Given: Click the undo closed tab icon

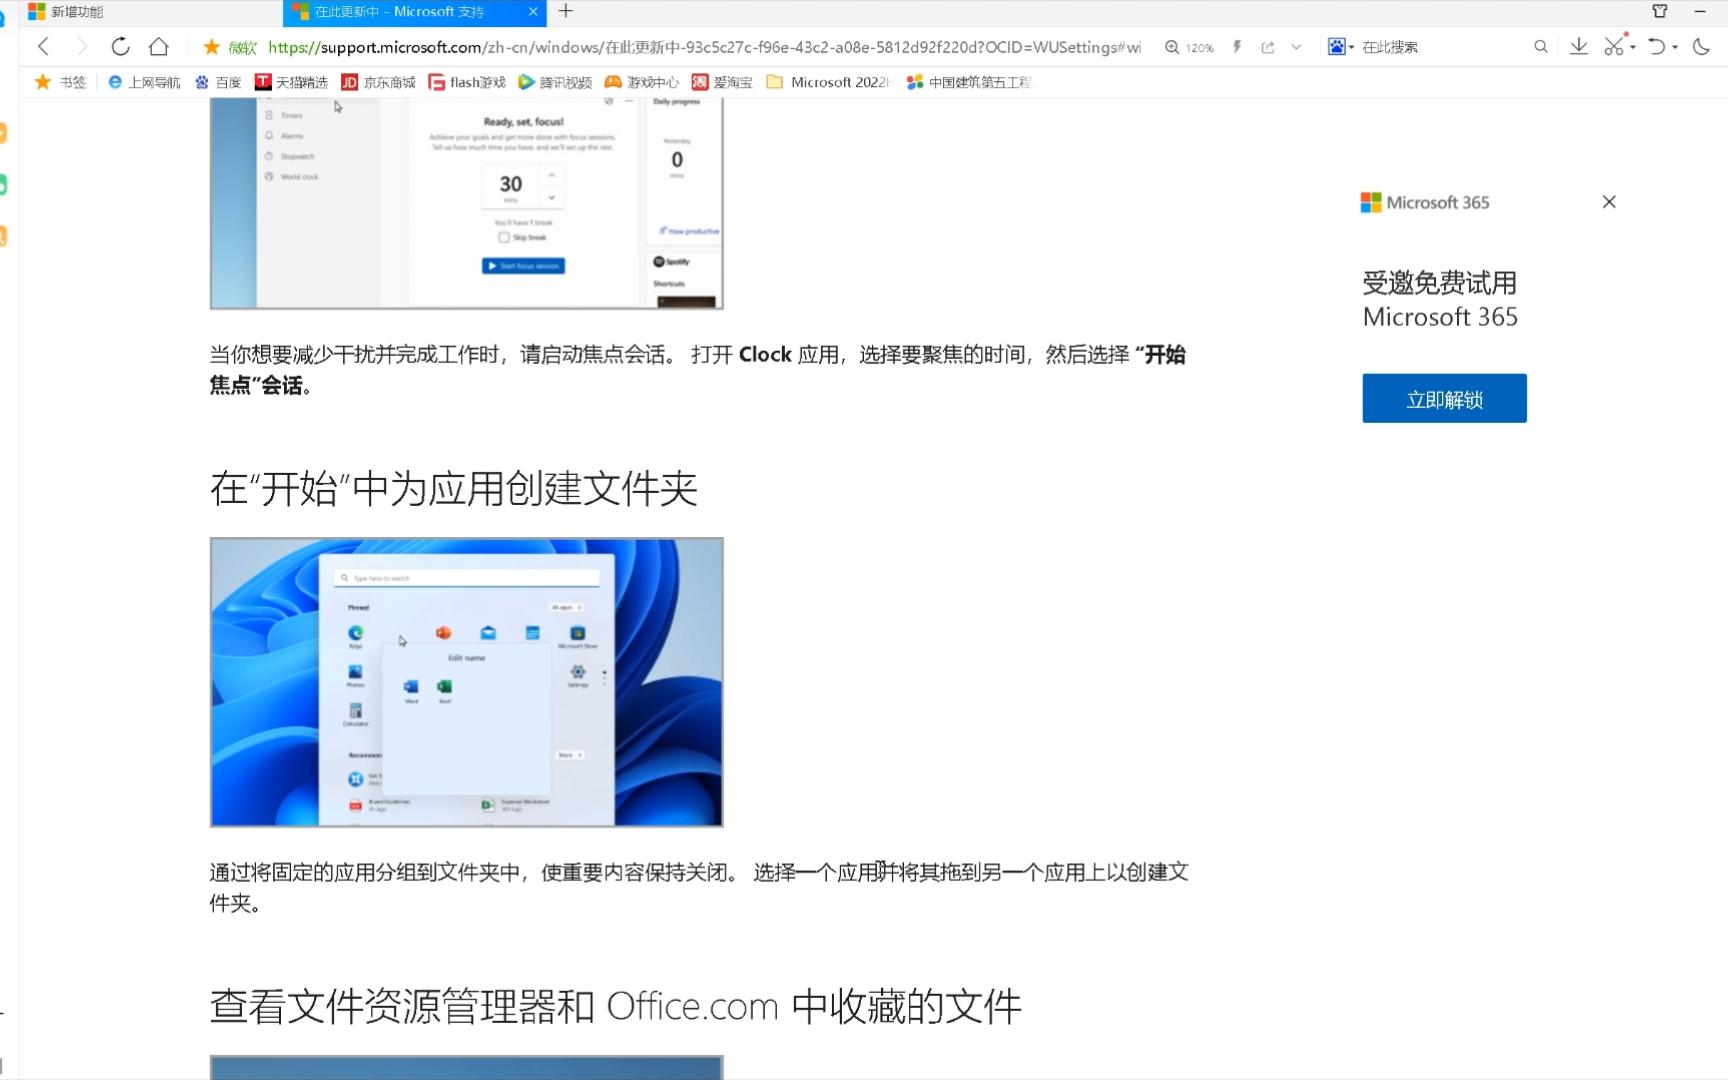Looking at the screenshot, I should coord(1657,46).
